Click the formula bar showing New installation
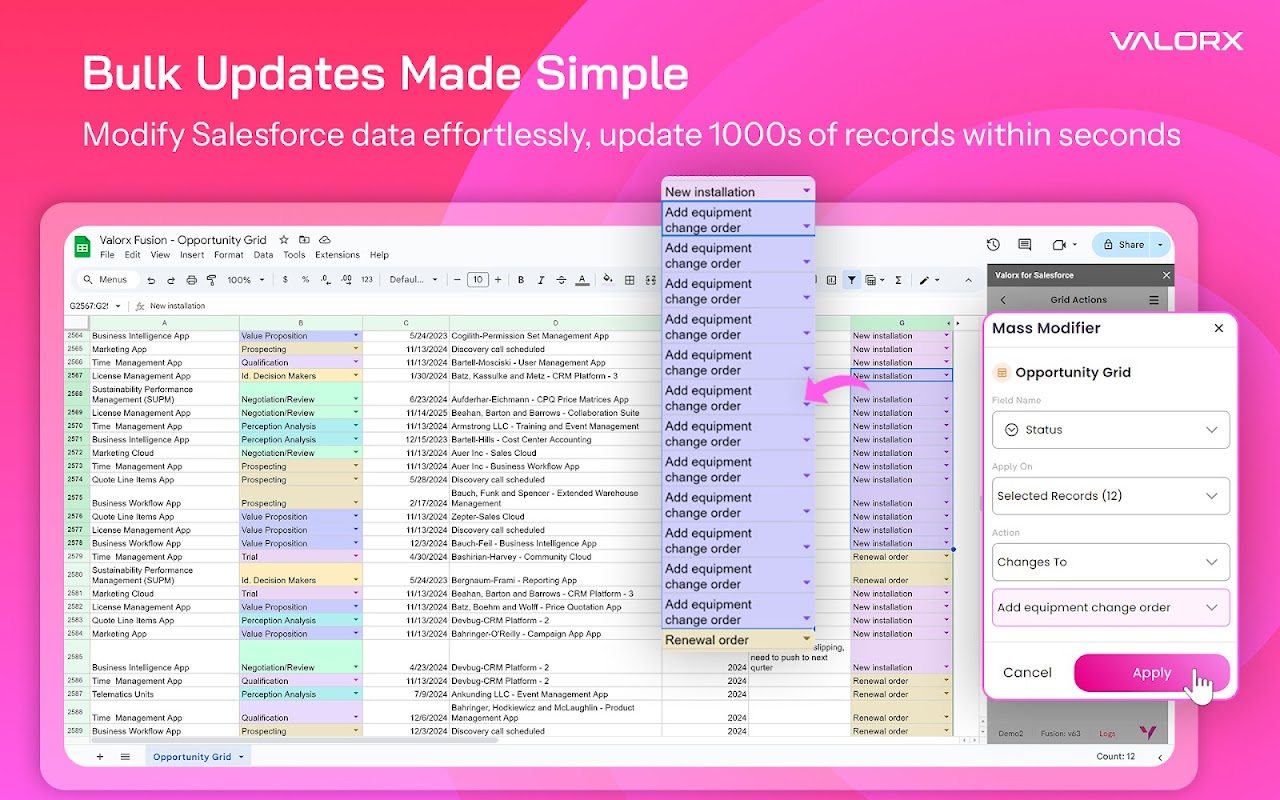1280x800 pixels. point(178,306)
